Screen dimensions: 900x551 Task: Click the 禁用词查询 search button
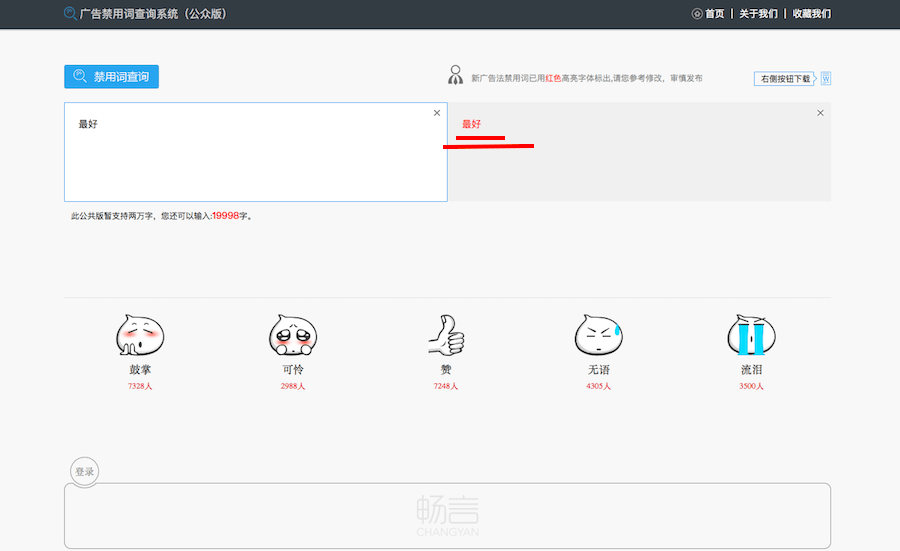[111, 77]
